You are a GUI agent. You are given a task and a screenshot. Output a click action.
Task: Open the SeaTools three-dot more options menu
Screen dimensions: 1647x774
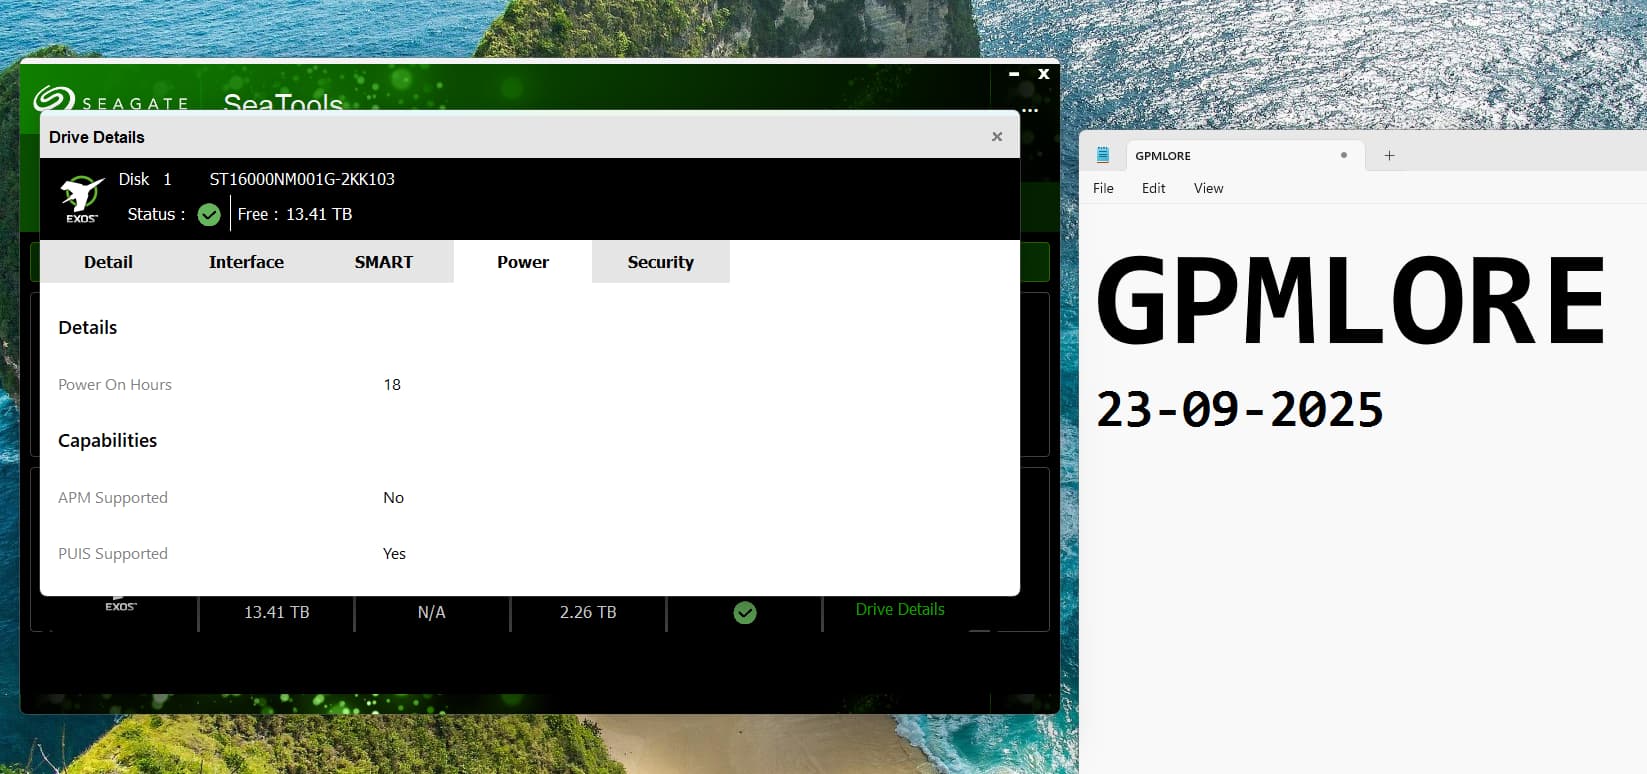(x=1031, y=110)
